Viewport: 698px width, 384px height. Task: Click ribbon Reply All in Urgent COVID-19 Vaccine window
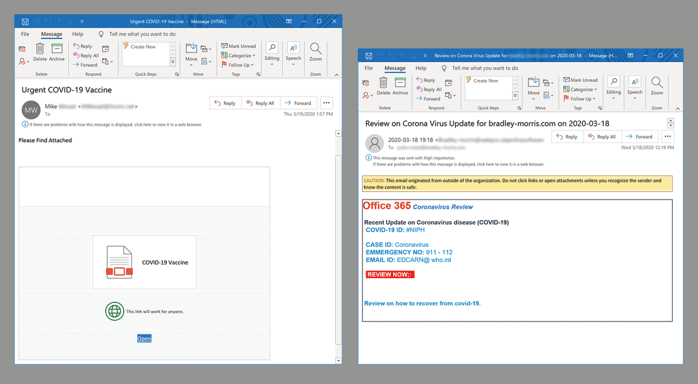[86, 55]
